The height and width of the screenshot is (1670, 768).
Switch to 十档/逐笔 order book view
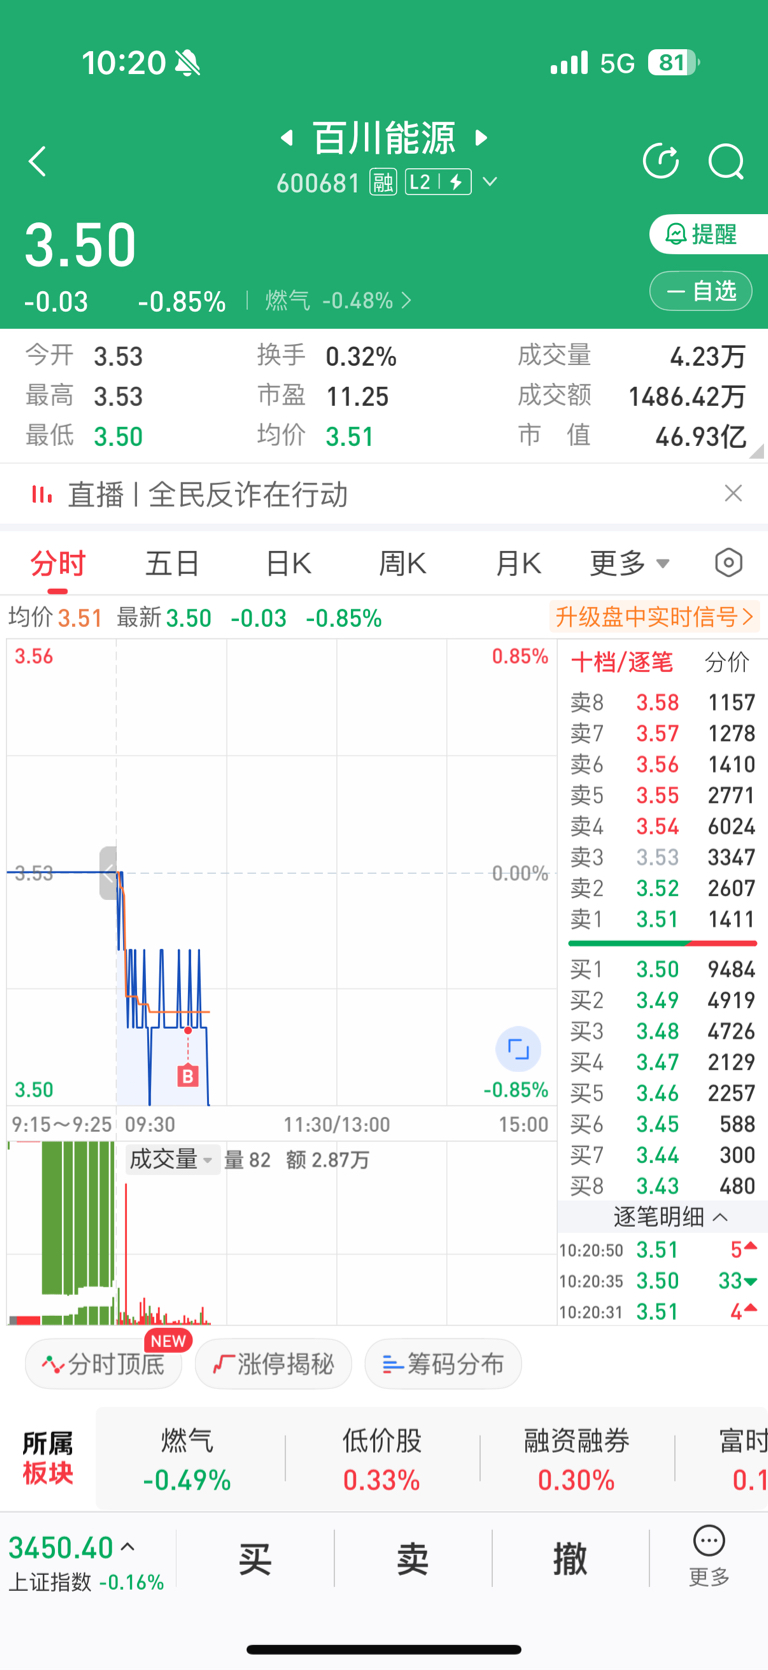[621, 662]
